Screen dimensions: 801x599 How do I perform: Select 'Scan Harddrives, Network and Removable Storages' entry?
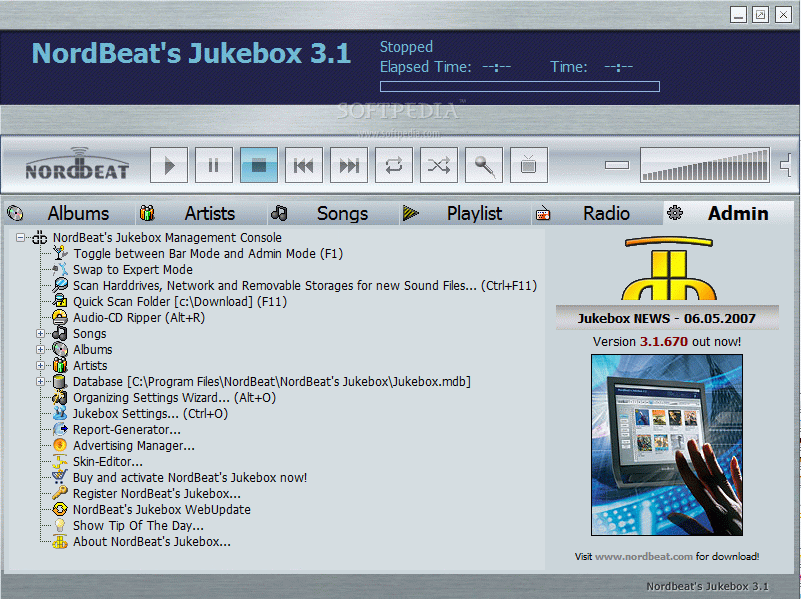click(x=305, y=285)
